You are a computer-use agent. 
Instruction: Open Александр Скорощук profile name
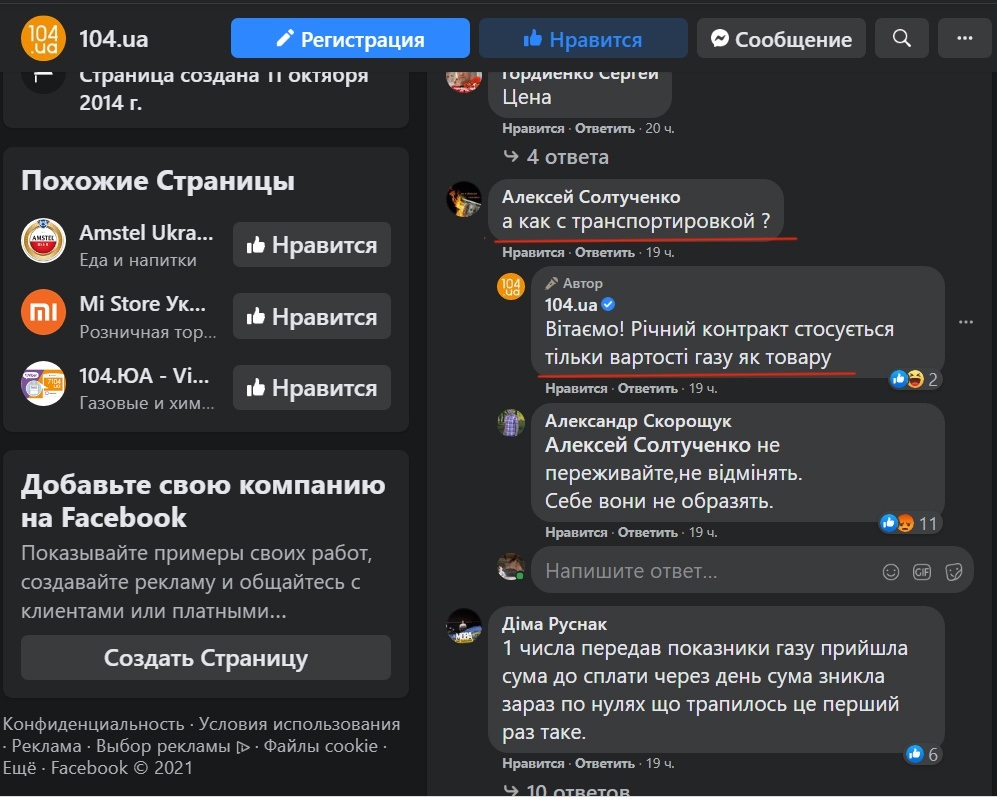click(638, 421)
